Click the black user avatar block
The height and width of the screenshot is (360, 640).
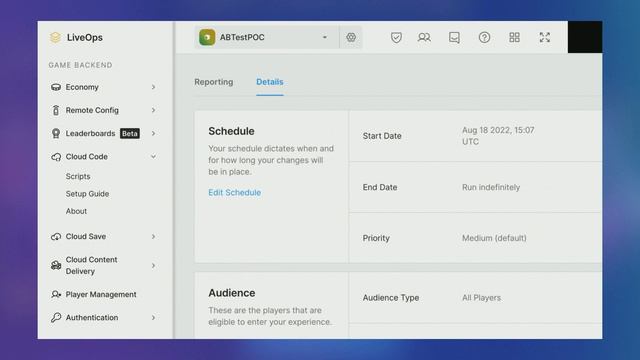[584, 37]
